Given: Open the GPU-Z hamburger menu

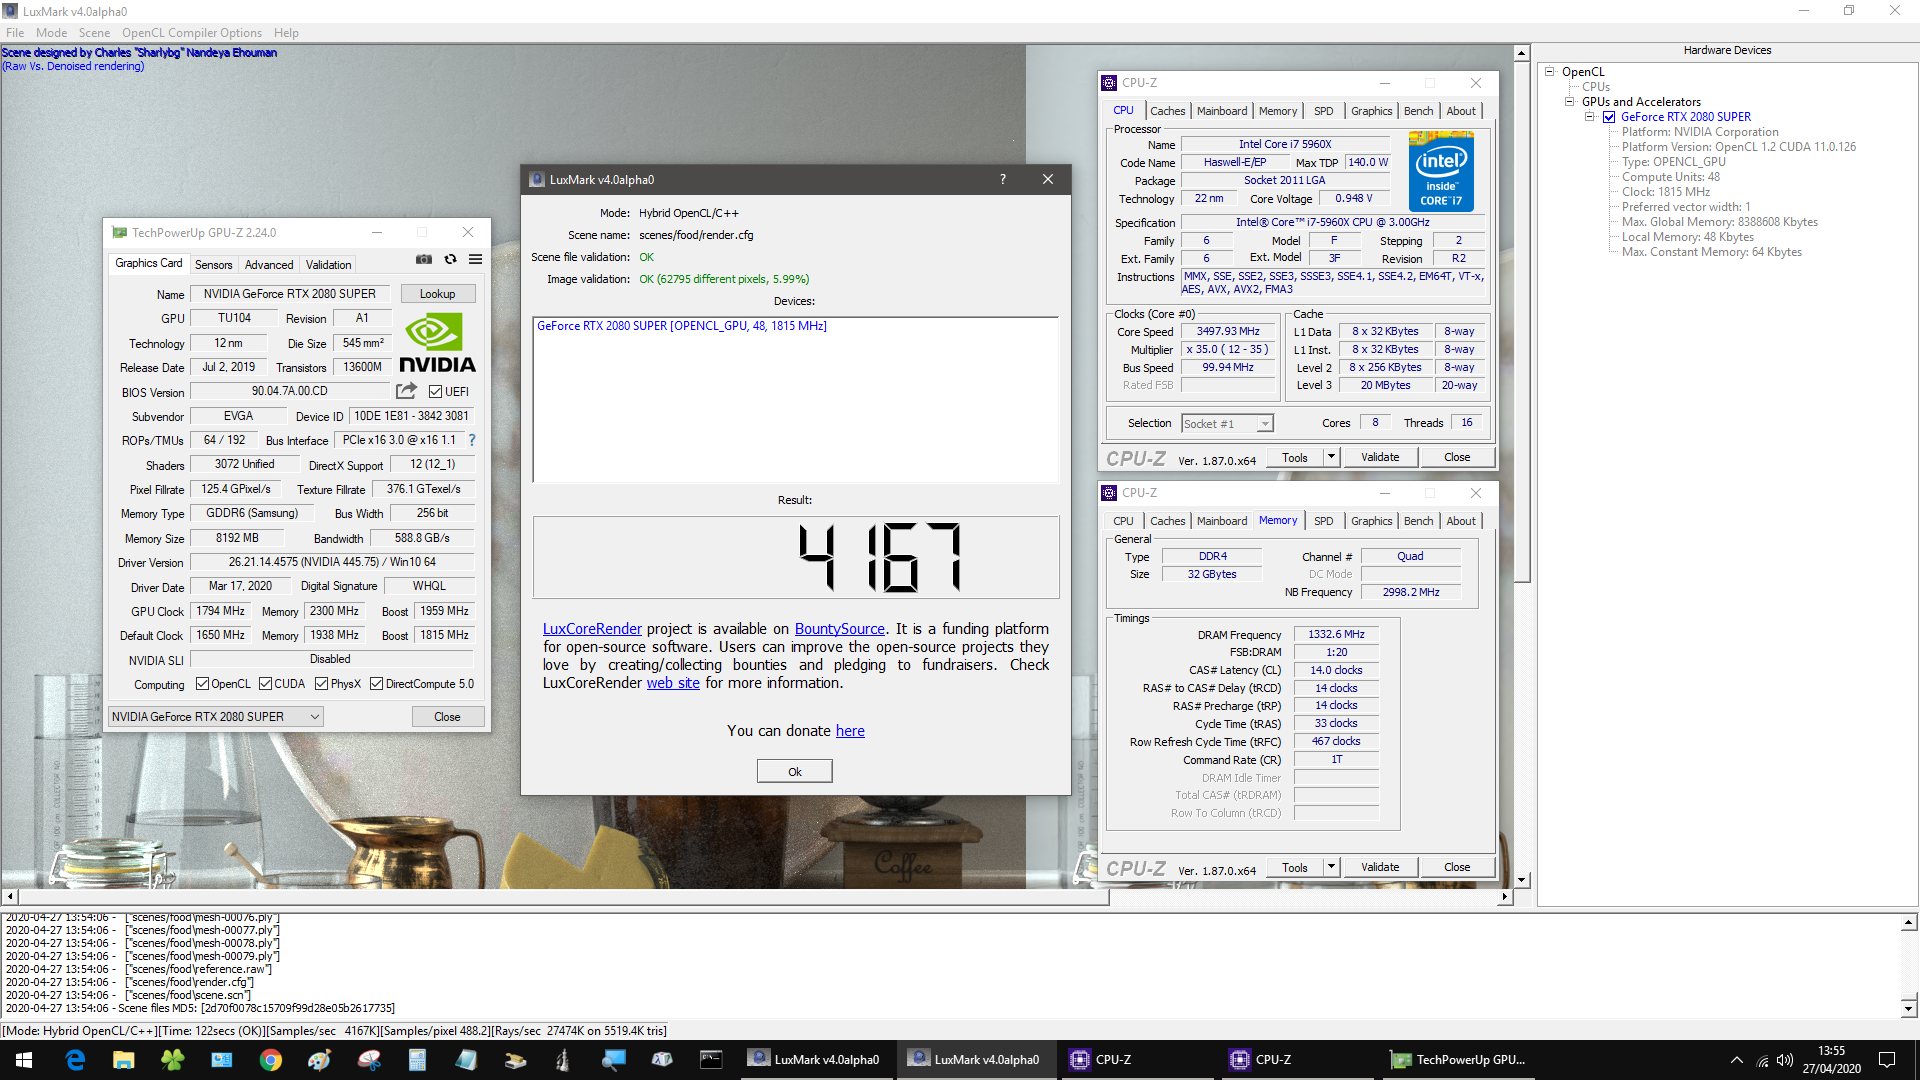Looking at the screenshot, I should tap(476, 259).
